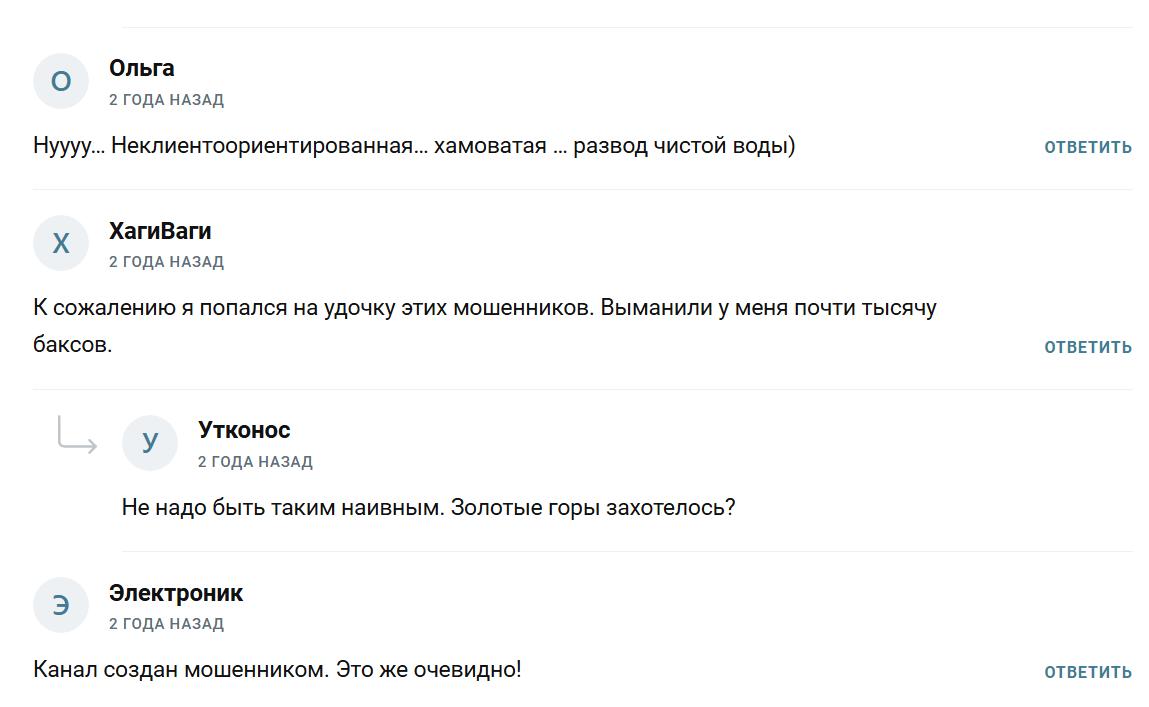Click timestamp under Электроник's name
Screen dimensions: 1149x707
166,622
